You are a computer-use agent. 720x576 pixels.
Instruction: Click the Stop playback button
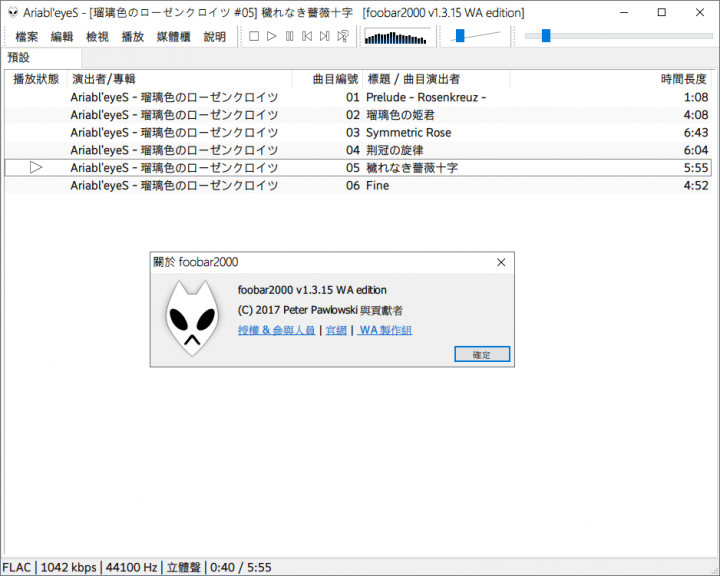point(254,36)
